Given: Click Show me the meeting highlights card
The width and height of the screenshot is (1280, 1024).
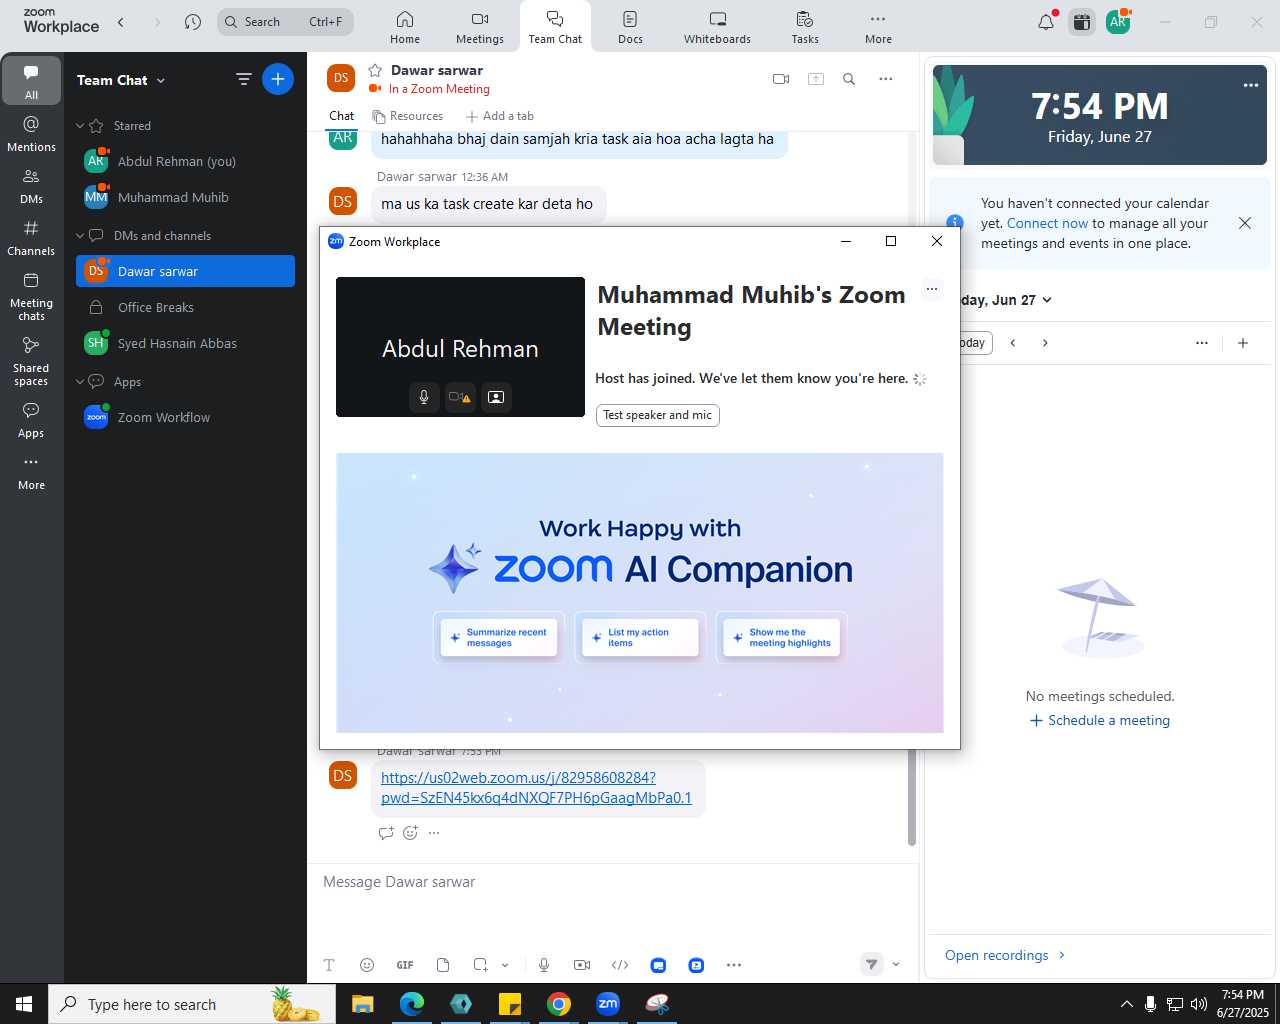Looking at the screenshot, I should point(781,637).
